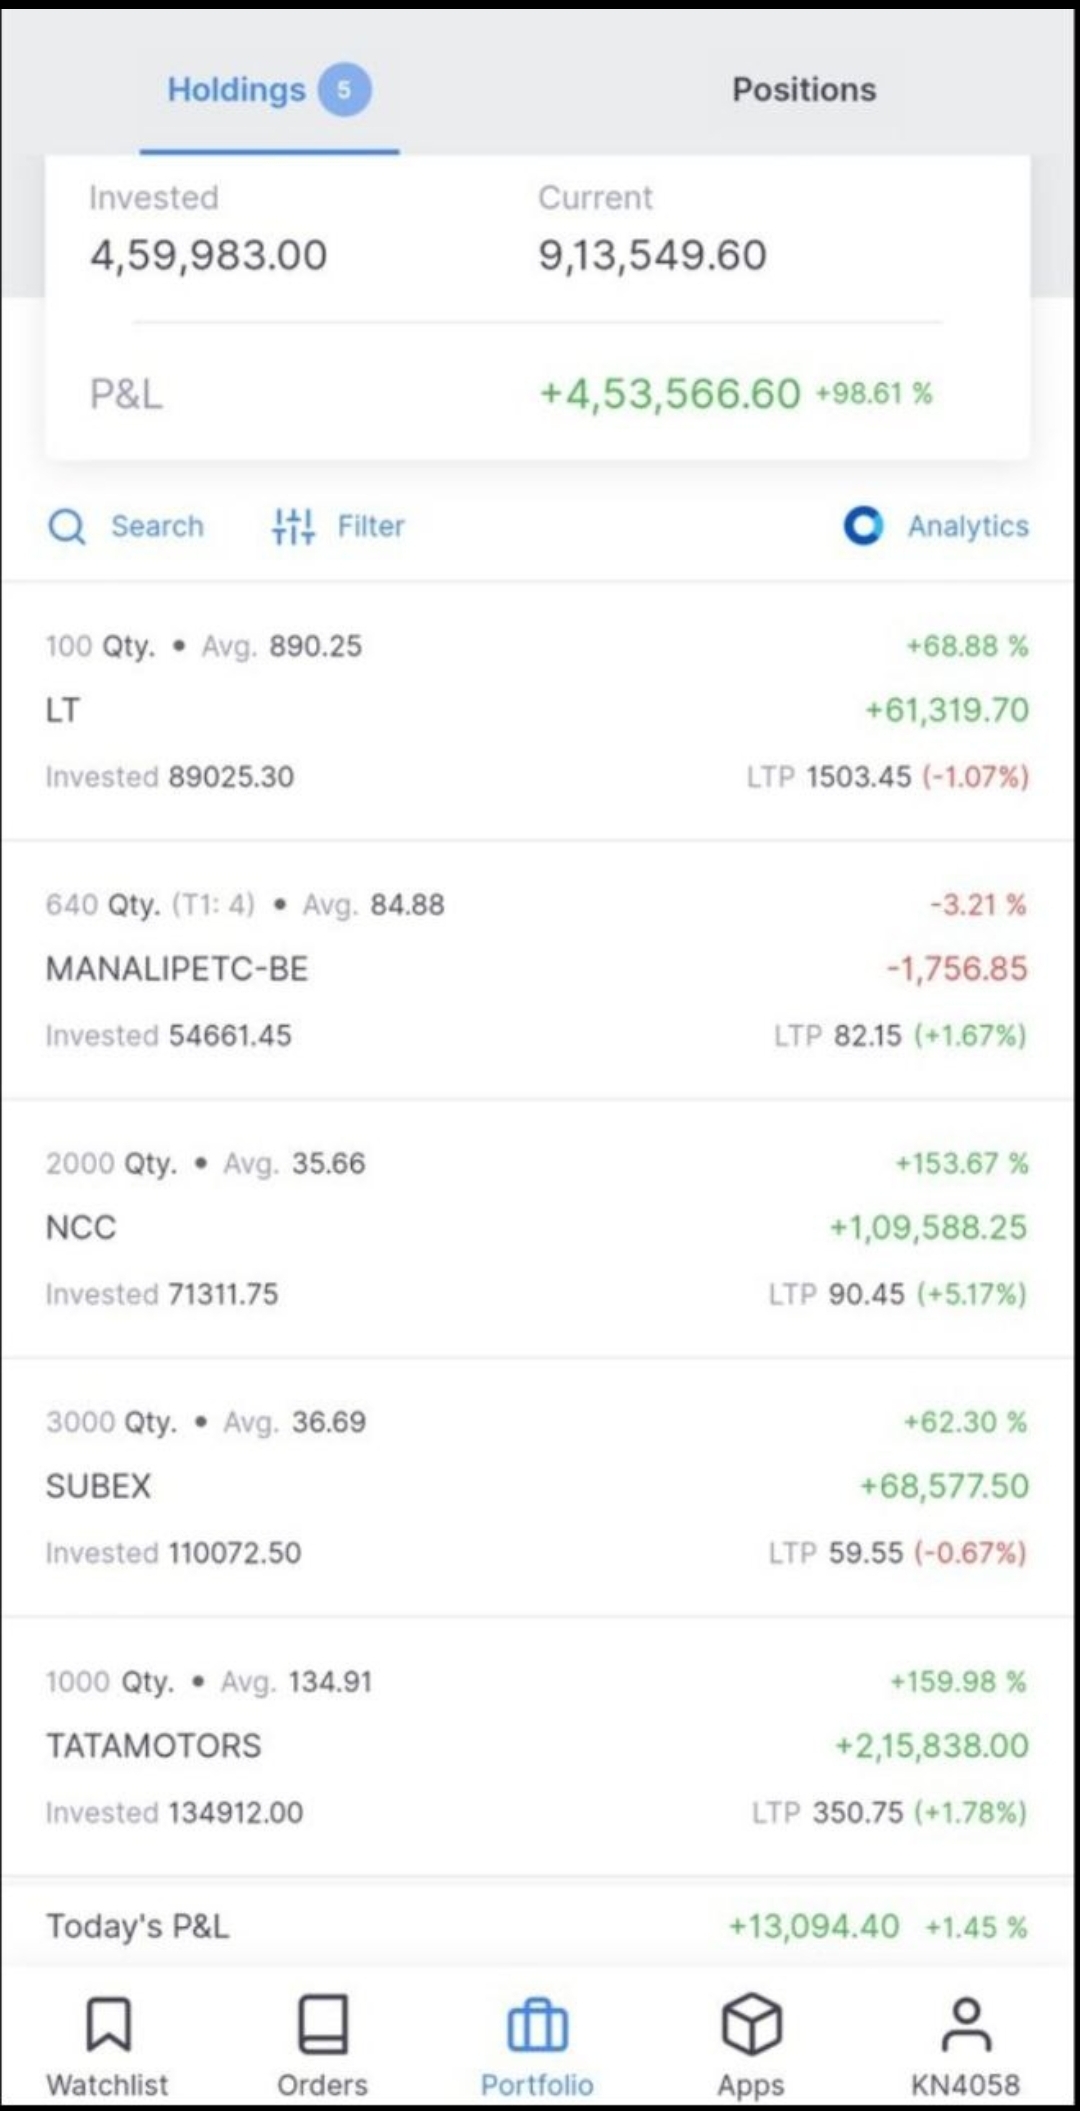Open the Filter sliders icon
Viewport: 1080px width, 2111px height.
pos(293,526)
